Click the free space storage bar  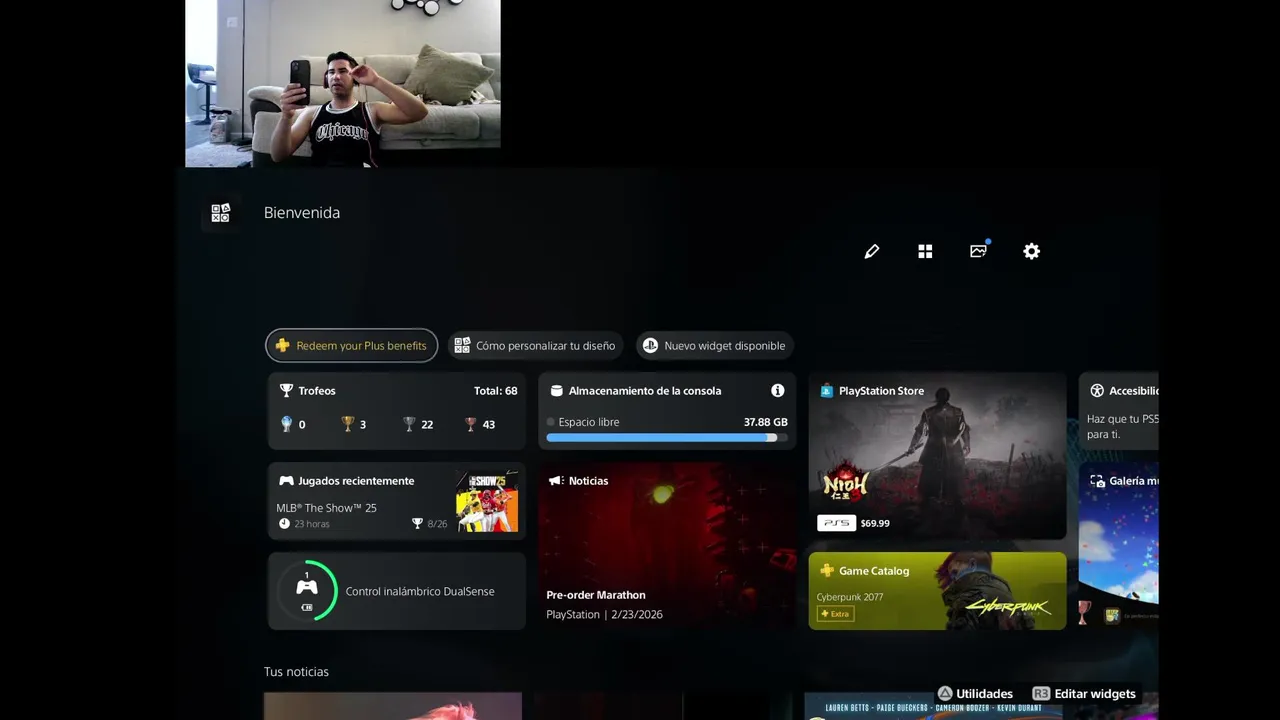(x=667, y=437)
